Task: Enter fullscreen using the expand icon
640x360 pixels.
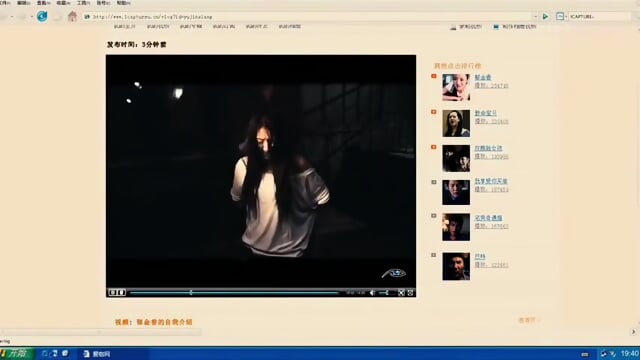Action: (x=401, y=293)
